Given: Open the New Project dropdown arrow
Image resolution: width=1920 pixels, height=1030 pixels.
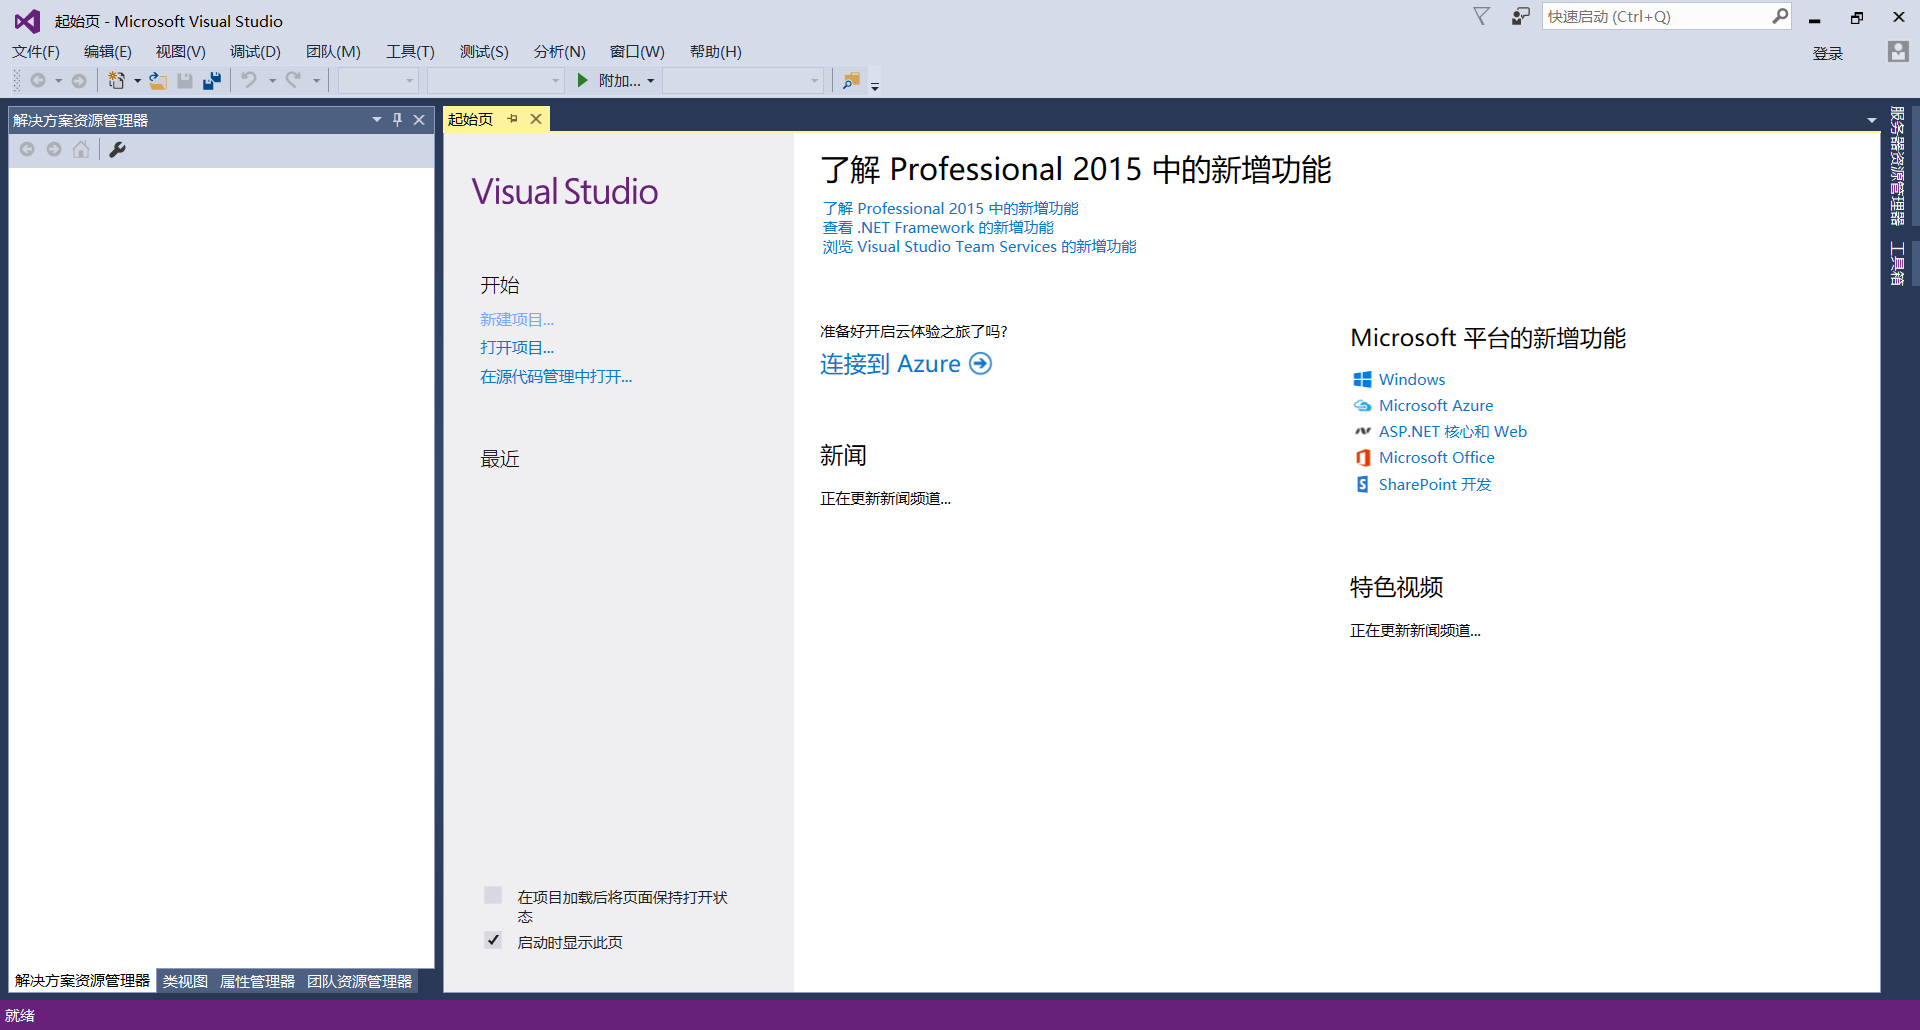Looking at the screenshot, I should click(137, 81).
